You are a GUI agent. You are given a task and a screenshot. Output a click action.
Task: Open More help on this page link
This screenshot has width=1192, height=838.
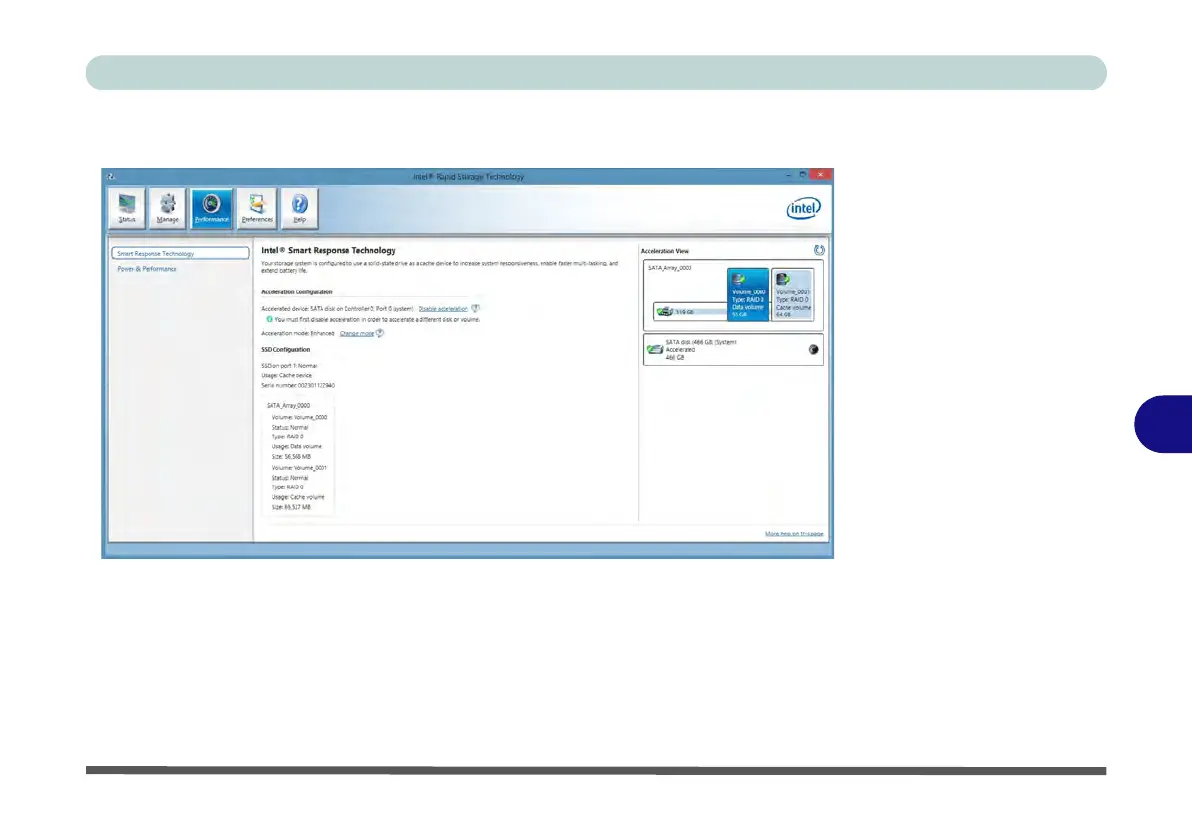coord(794,534)
